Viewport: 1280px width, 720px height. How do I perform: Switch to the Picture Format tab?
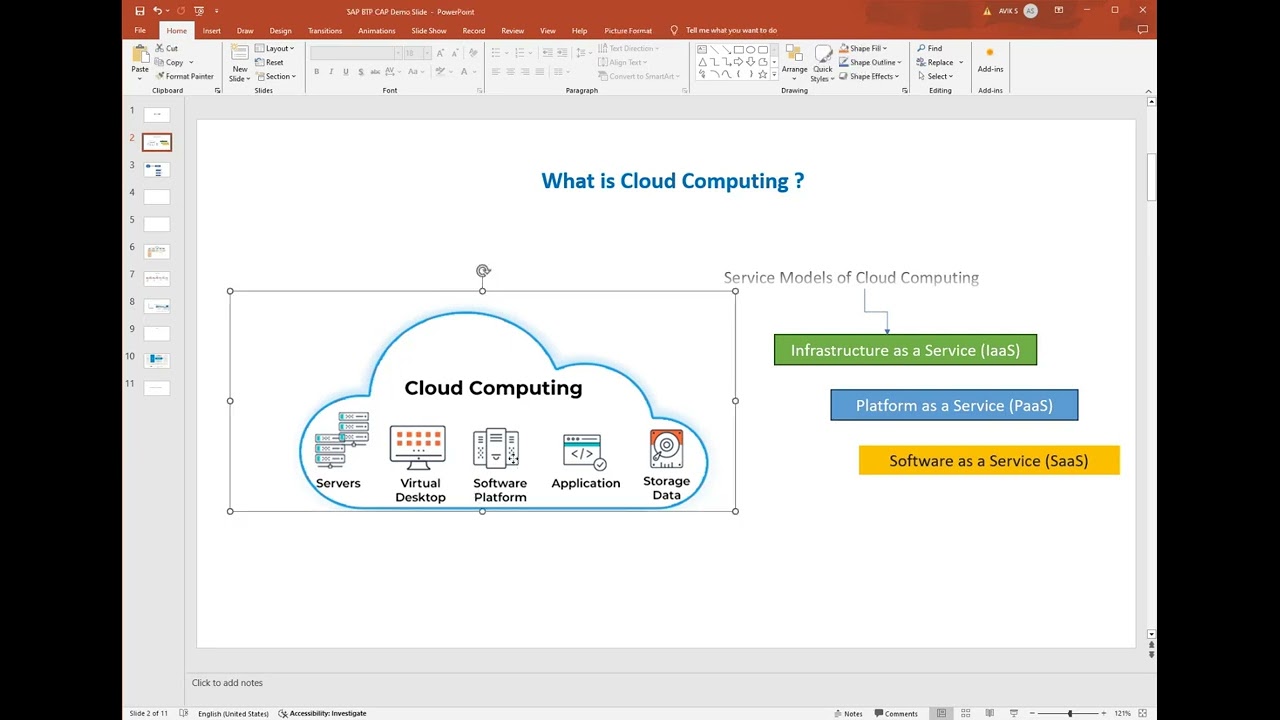point(628,31)
